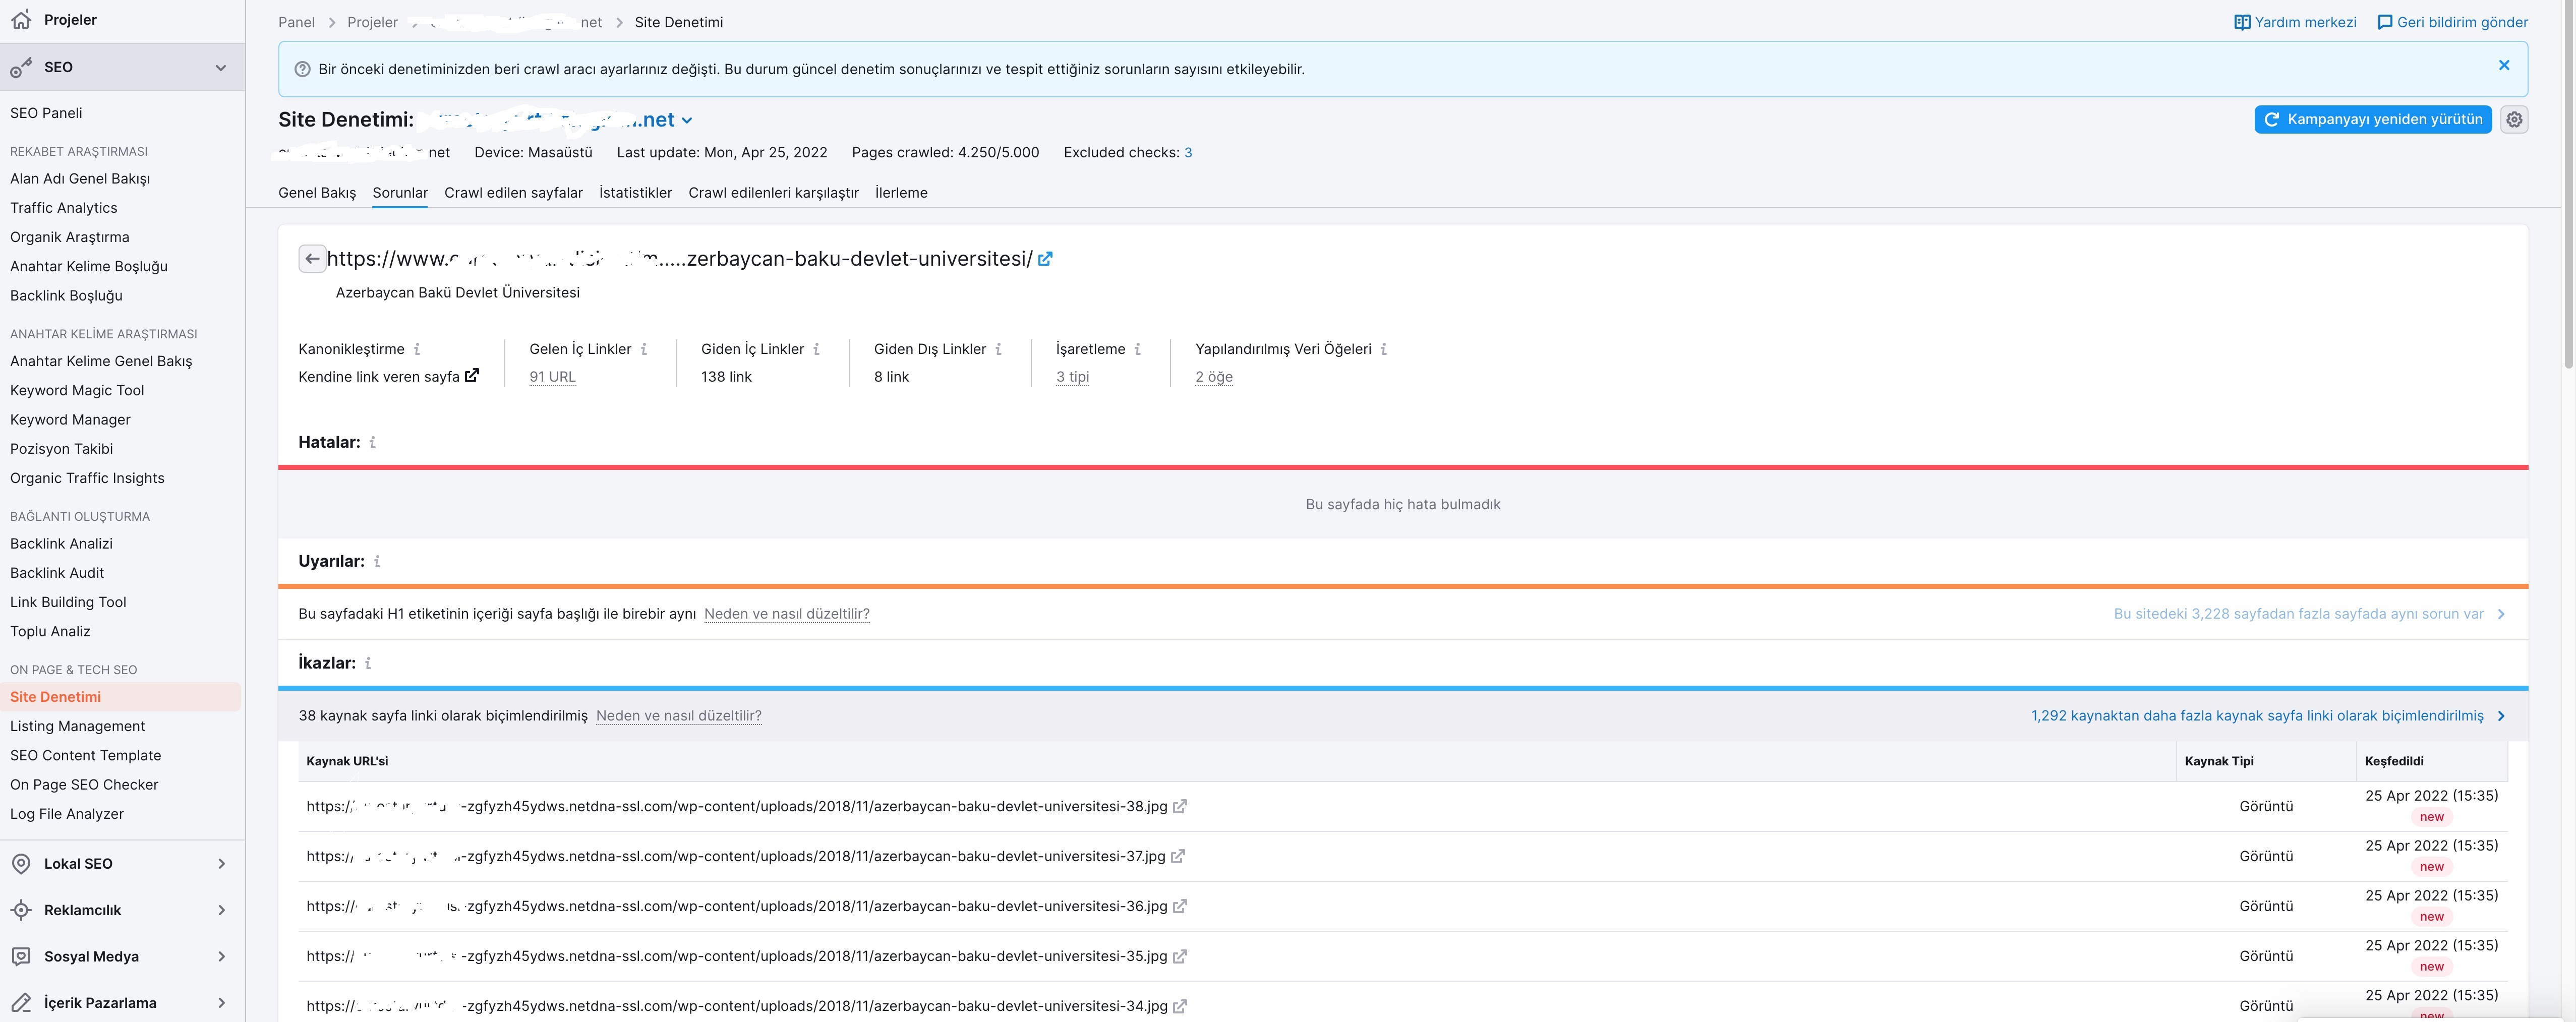Open site audit settings gear icon
Image resolution: width=2576 pixels, height=1022 pixels.
(2514, 119)
